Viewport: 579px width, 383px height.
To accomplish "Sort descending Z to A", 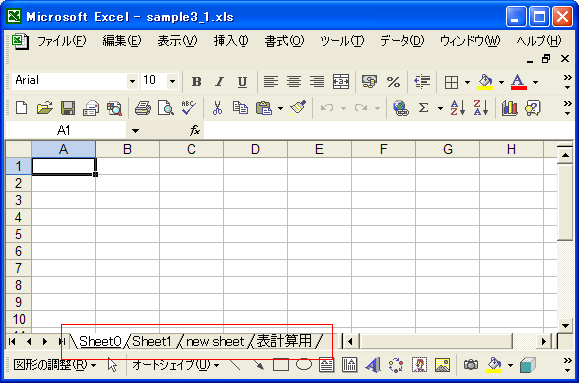I will point(481,108).
